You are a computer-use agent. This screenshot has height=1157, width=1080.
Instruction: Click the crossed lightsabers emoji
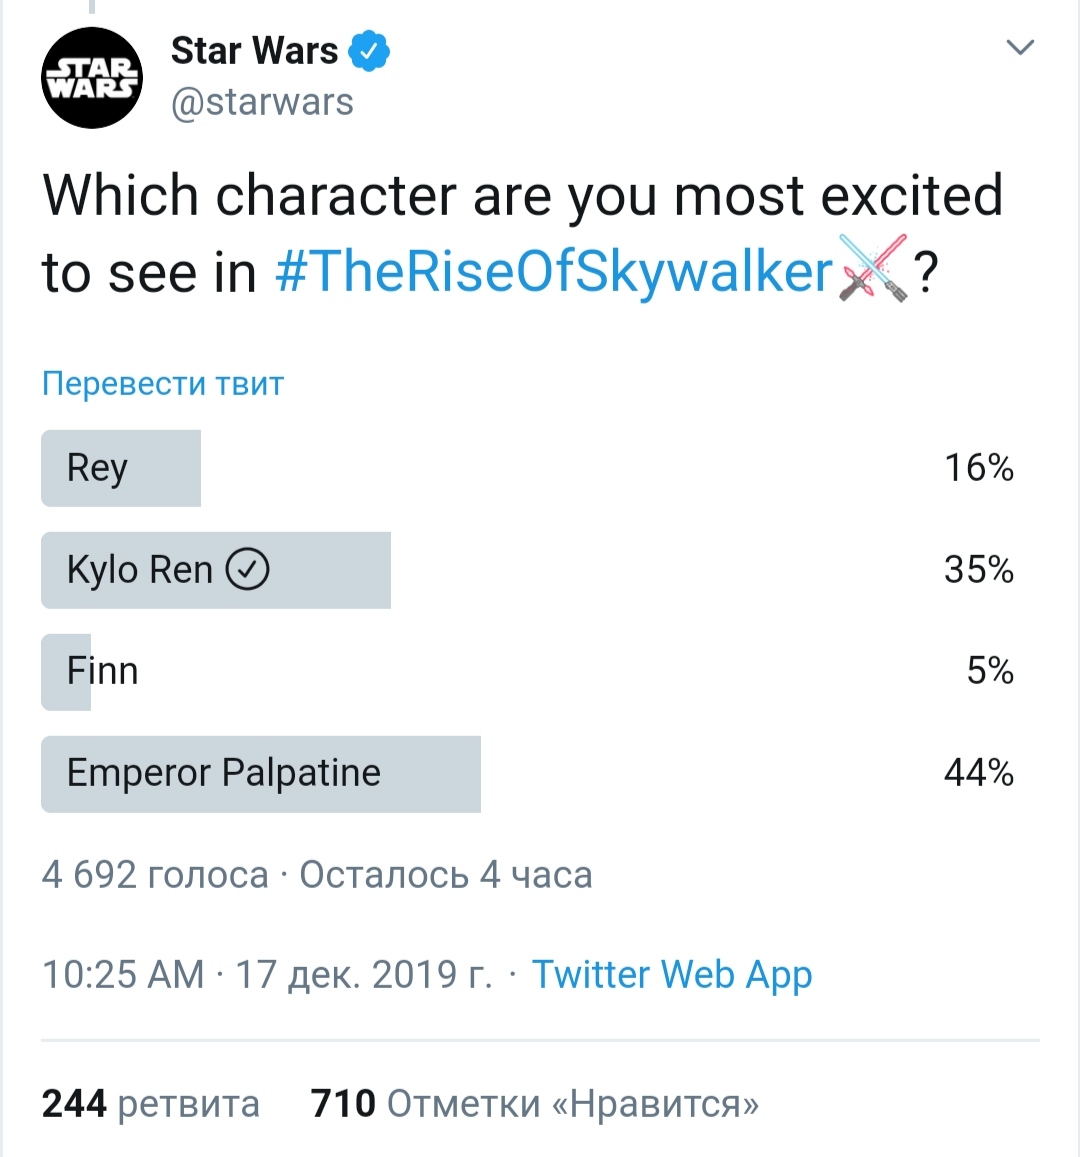point(873,269)
